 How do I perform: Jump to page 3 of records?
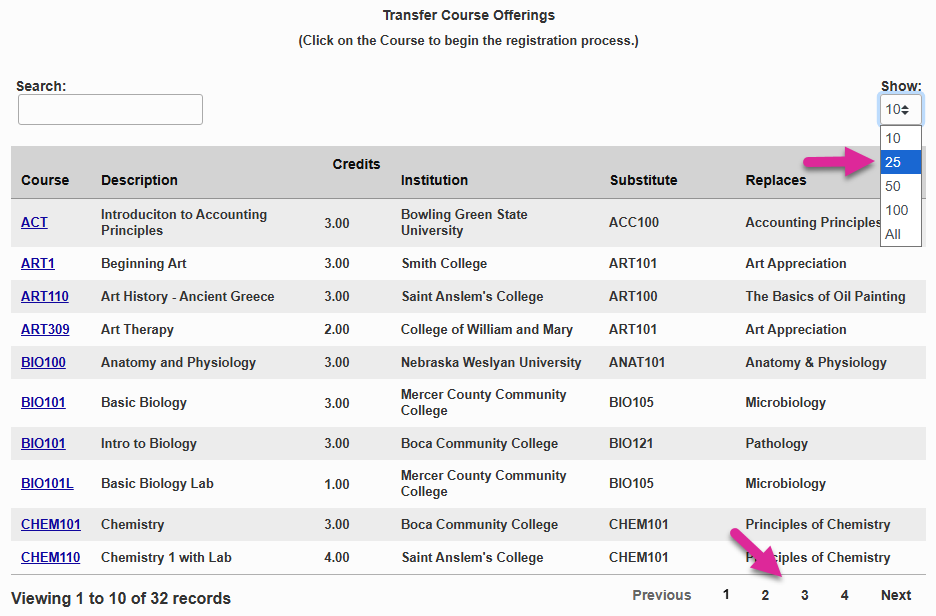(805, 595)
